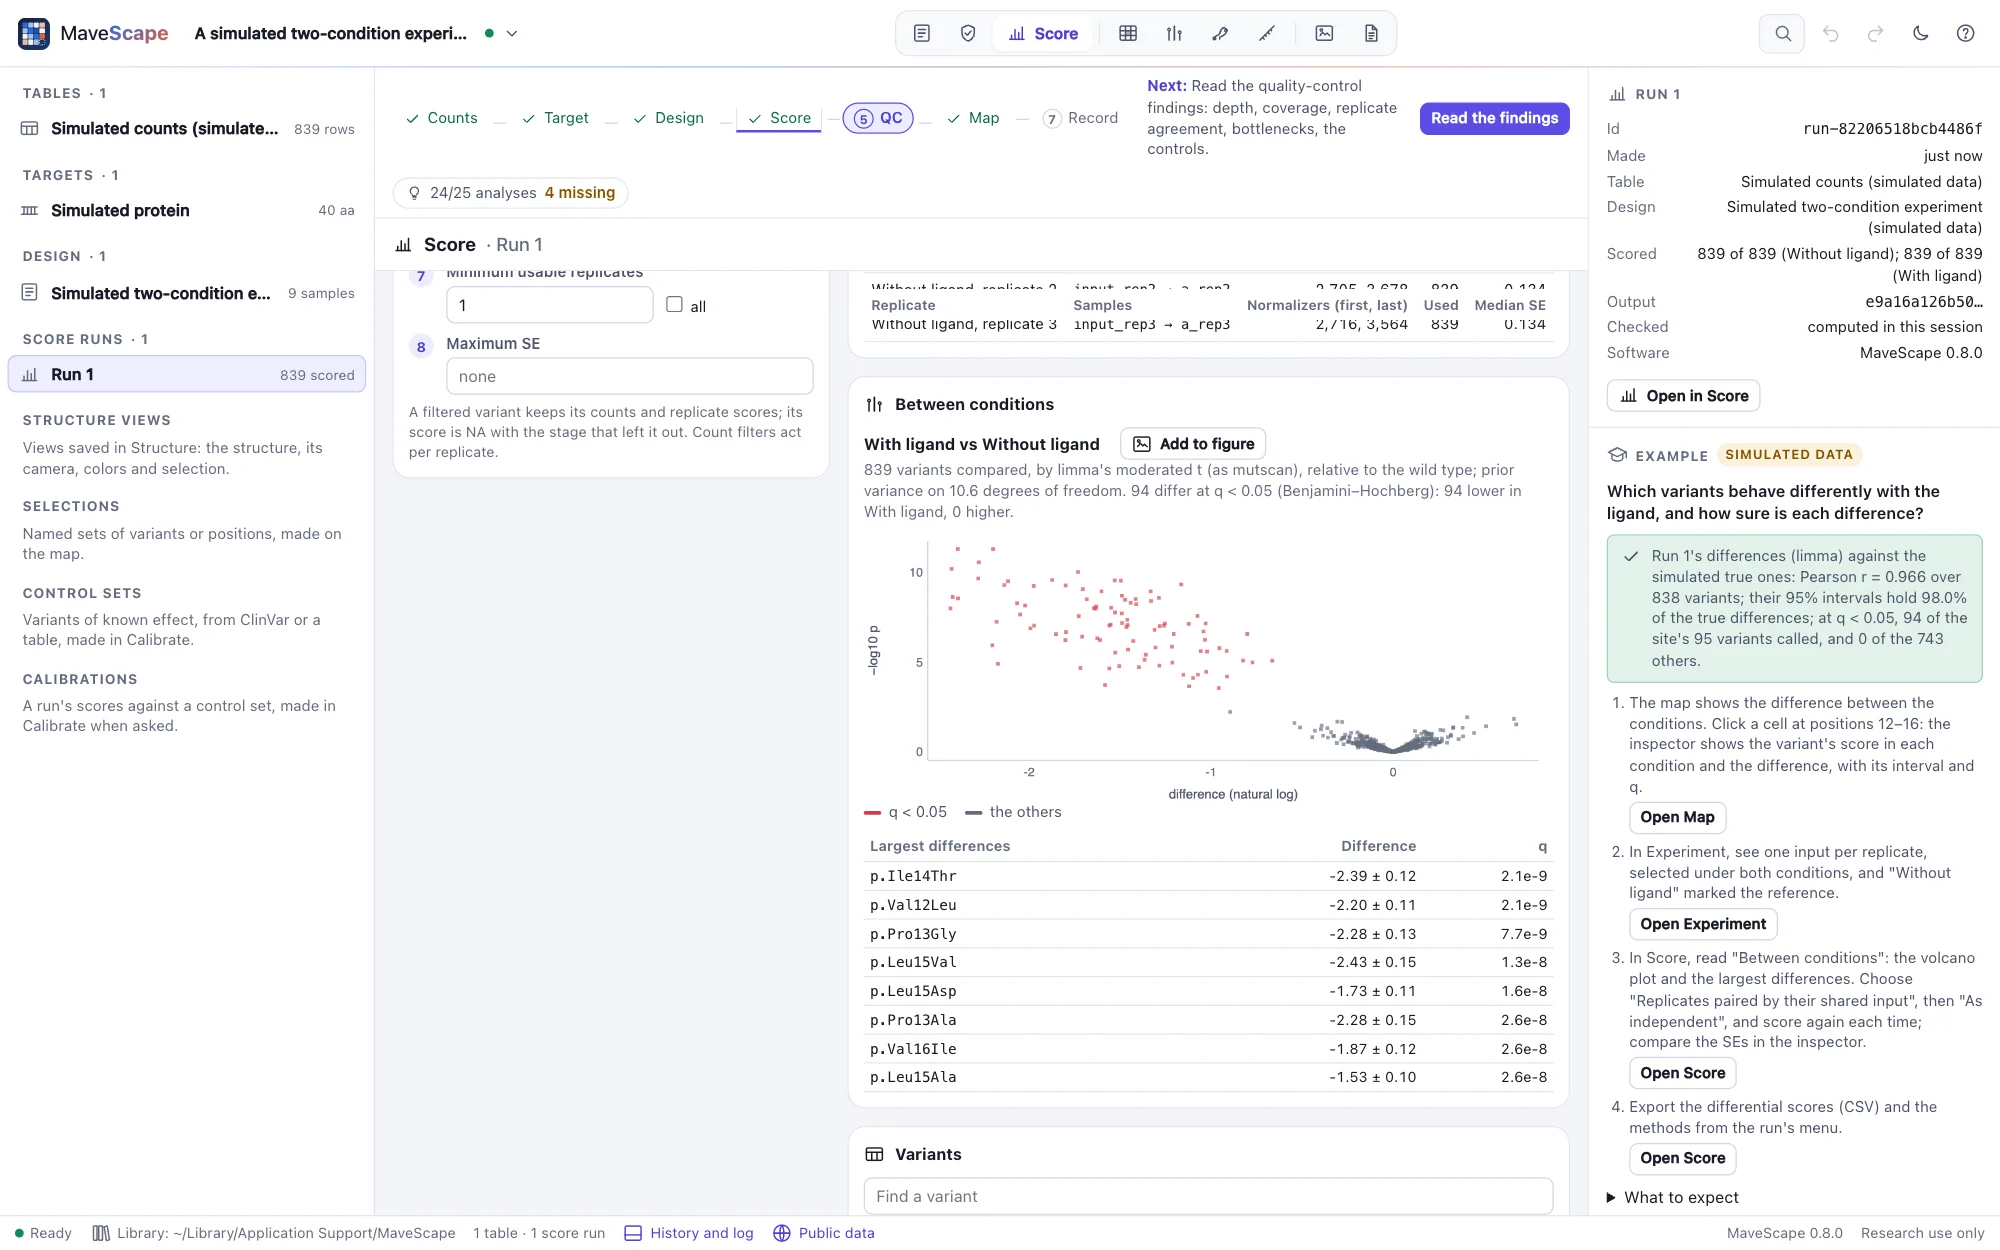
Task: Select the Score tab in the top toolbar
Action: pyautogui.click(x=1043, y=33)
